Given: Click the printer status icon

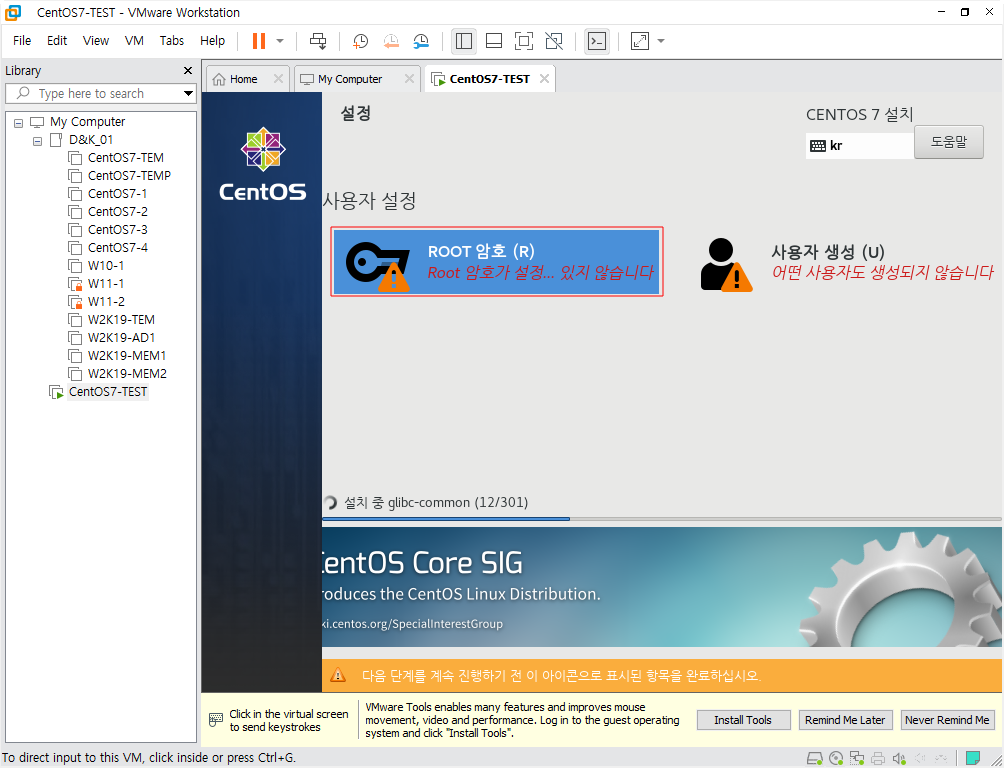Looking at the screenshot, I should [878, 758].
